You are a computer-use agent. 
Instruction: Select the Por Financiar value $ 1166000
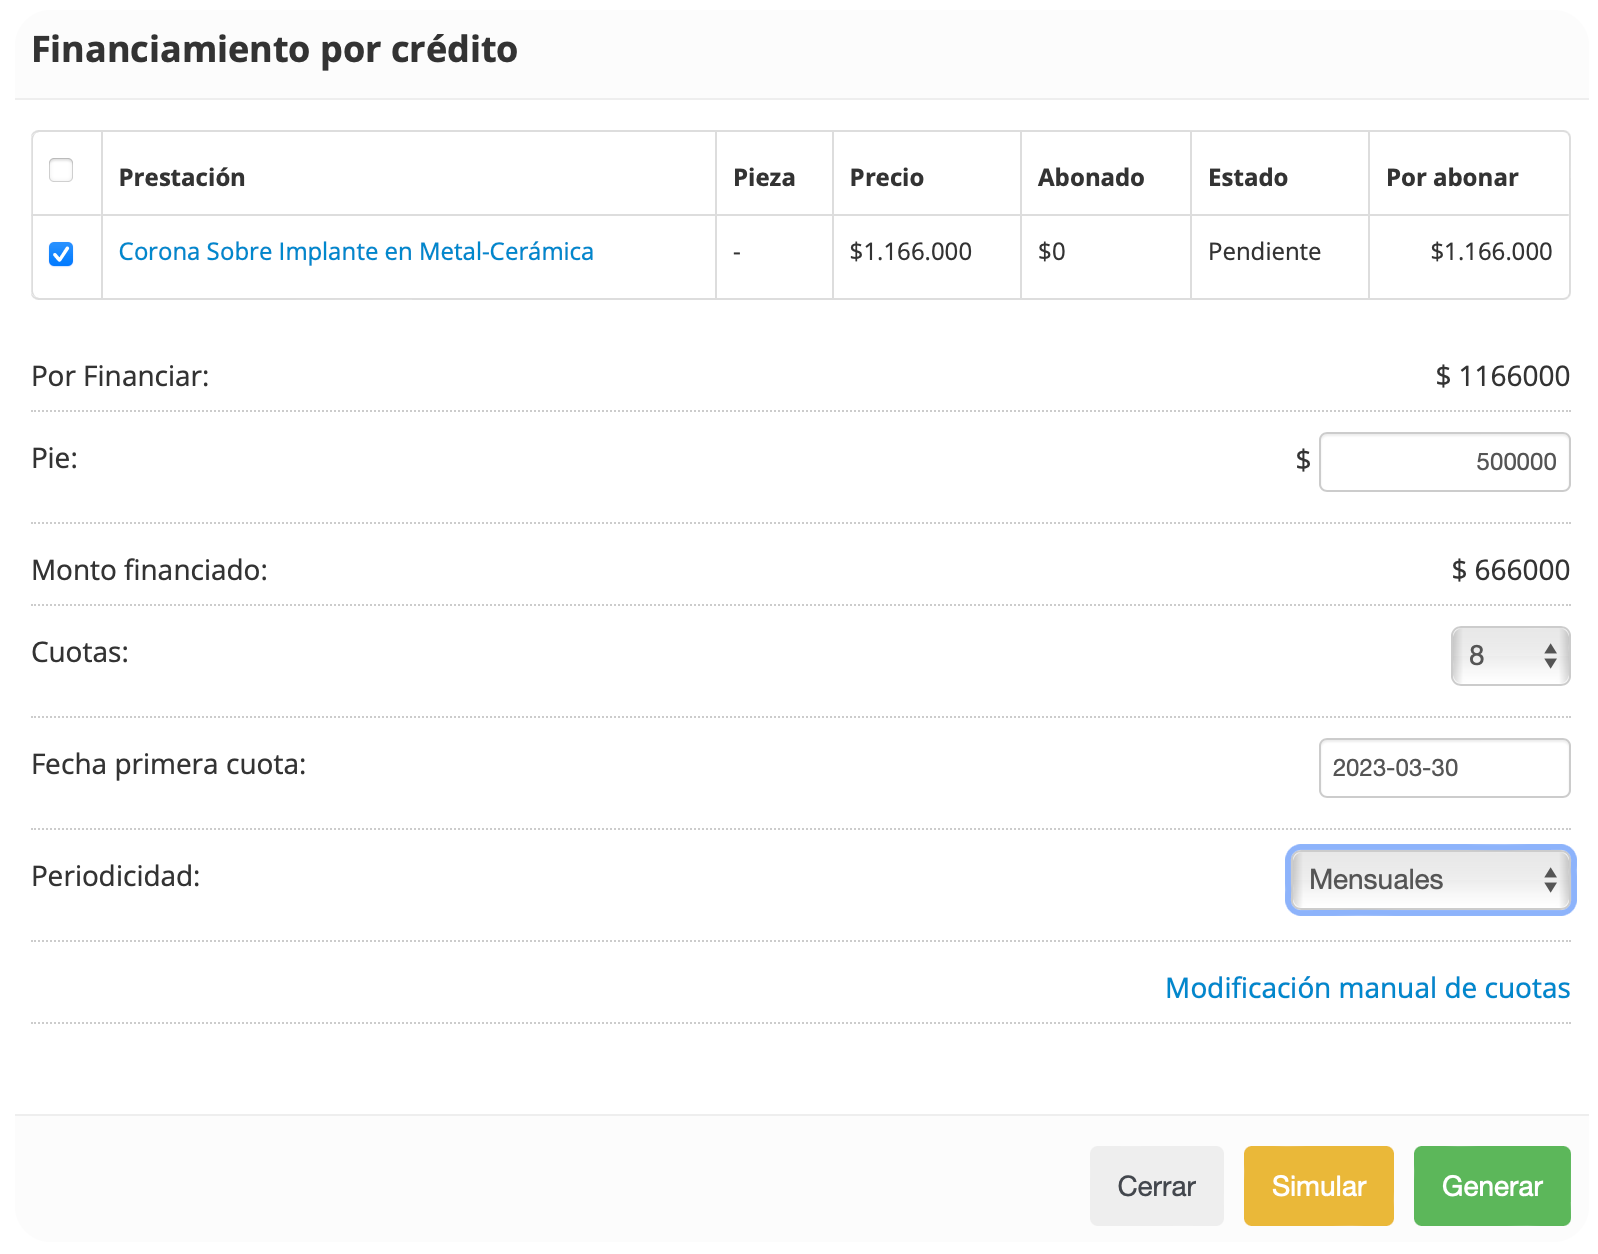tap(1503, 376)
